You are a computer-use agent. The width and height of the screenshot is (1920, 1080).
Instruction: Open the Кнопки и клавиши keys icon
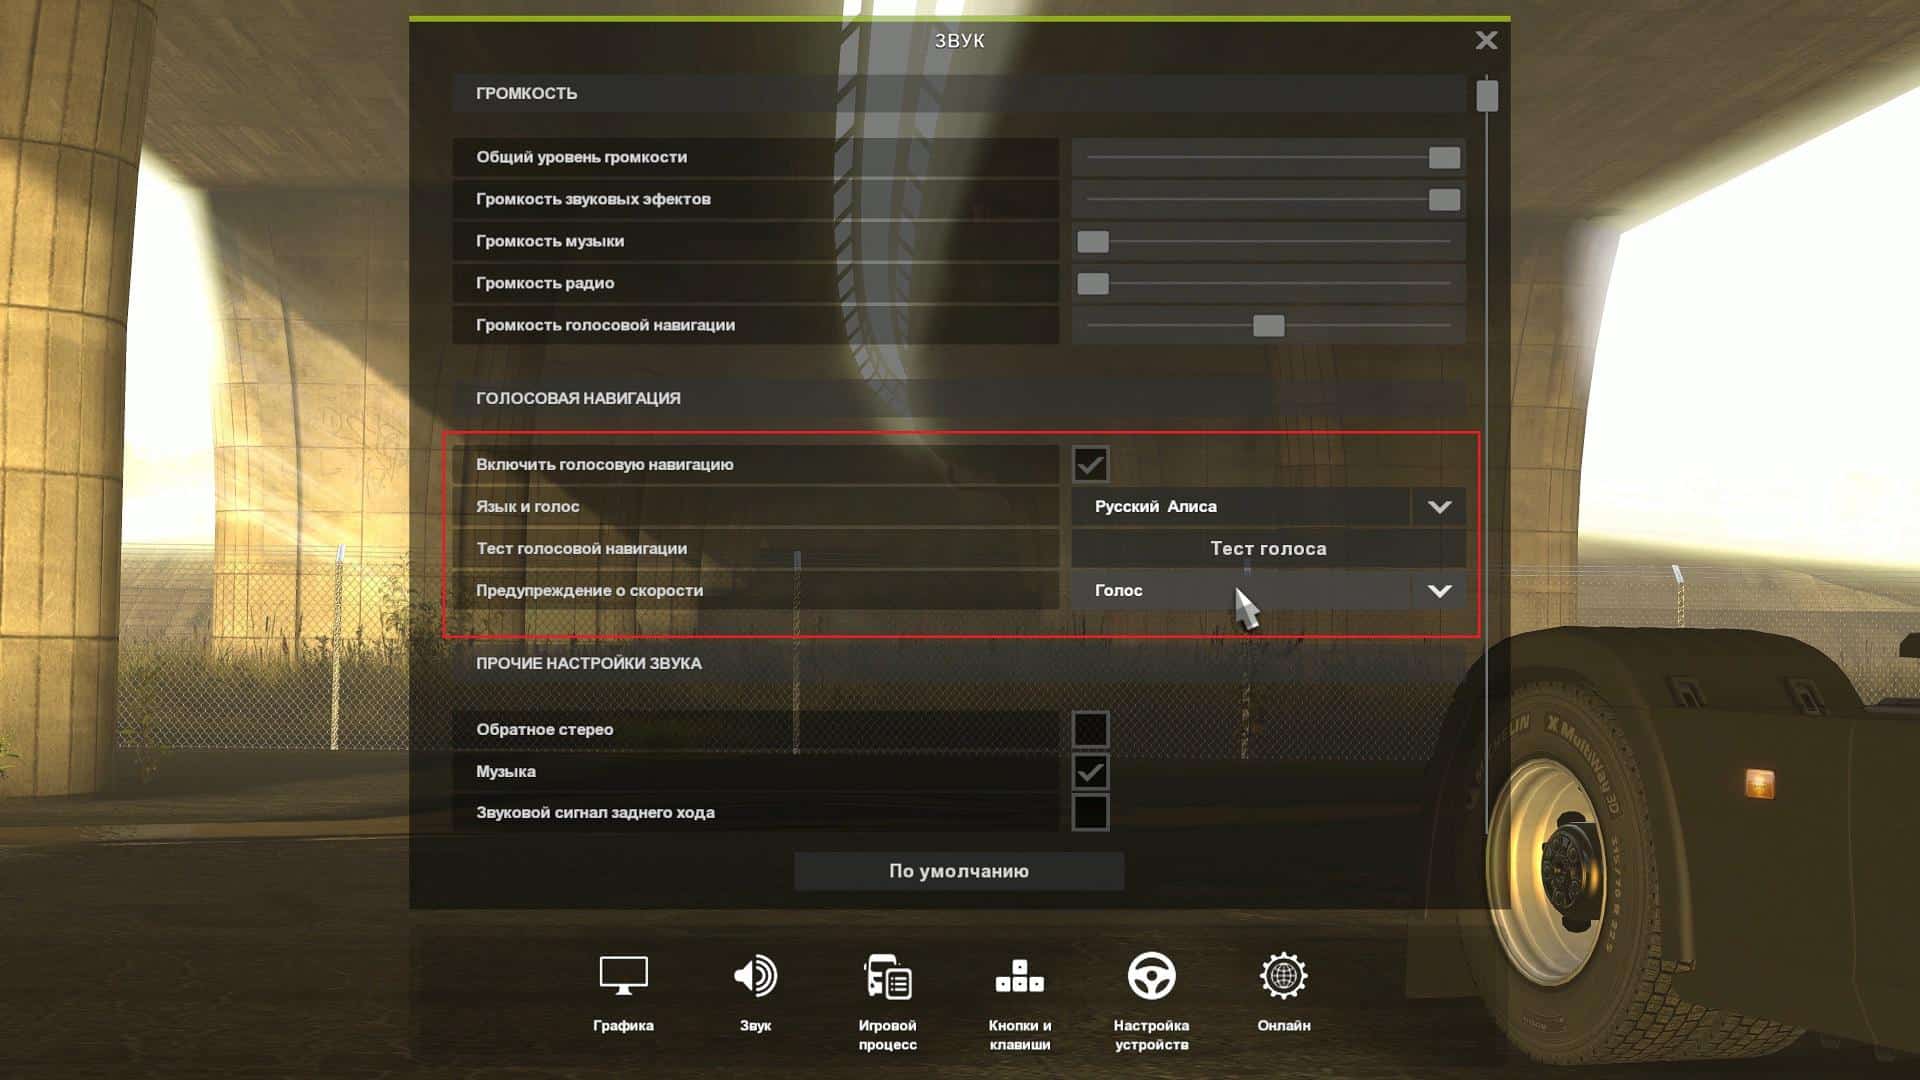[x=1019, y=977]
